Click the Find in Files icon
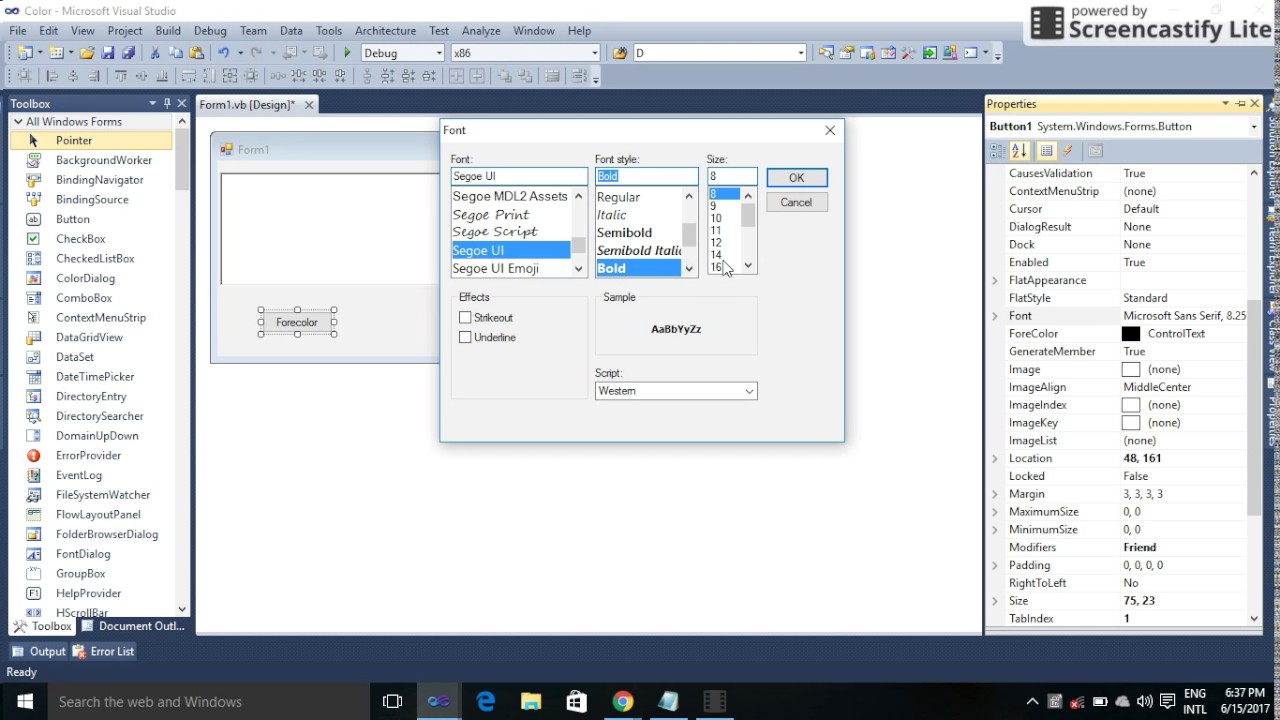The image size is (1280, 720). 619,53
